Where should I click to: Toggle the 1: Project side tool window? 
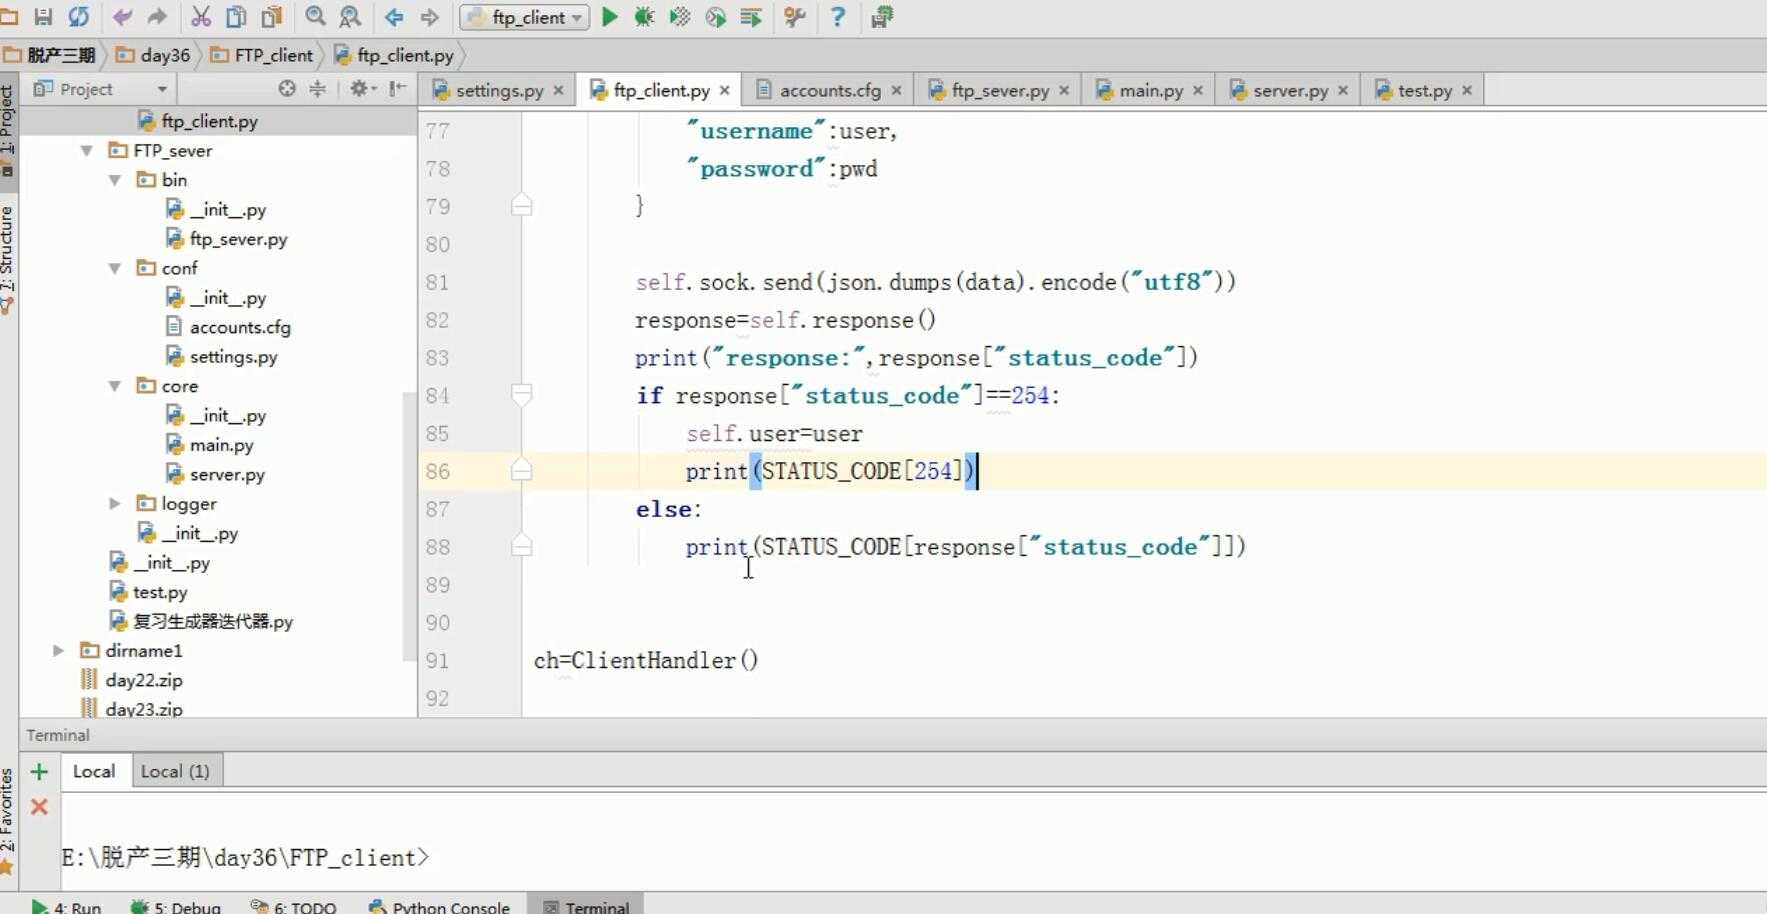pos(8,130)
